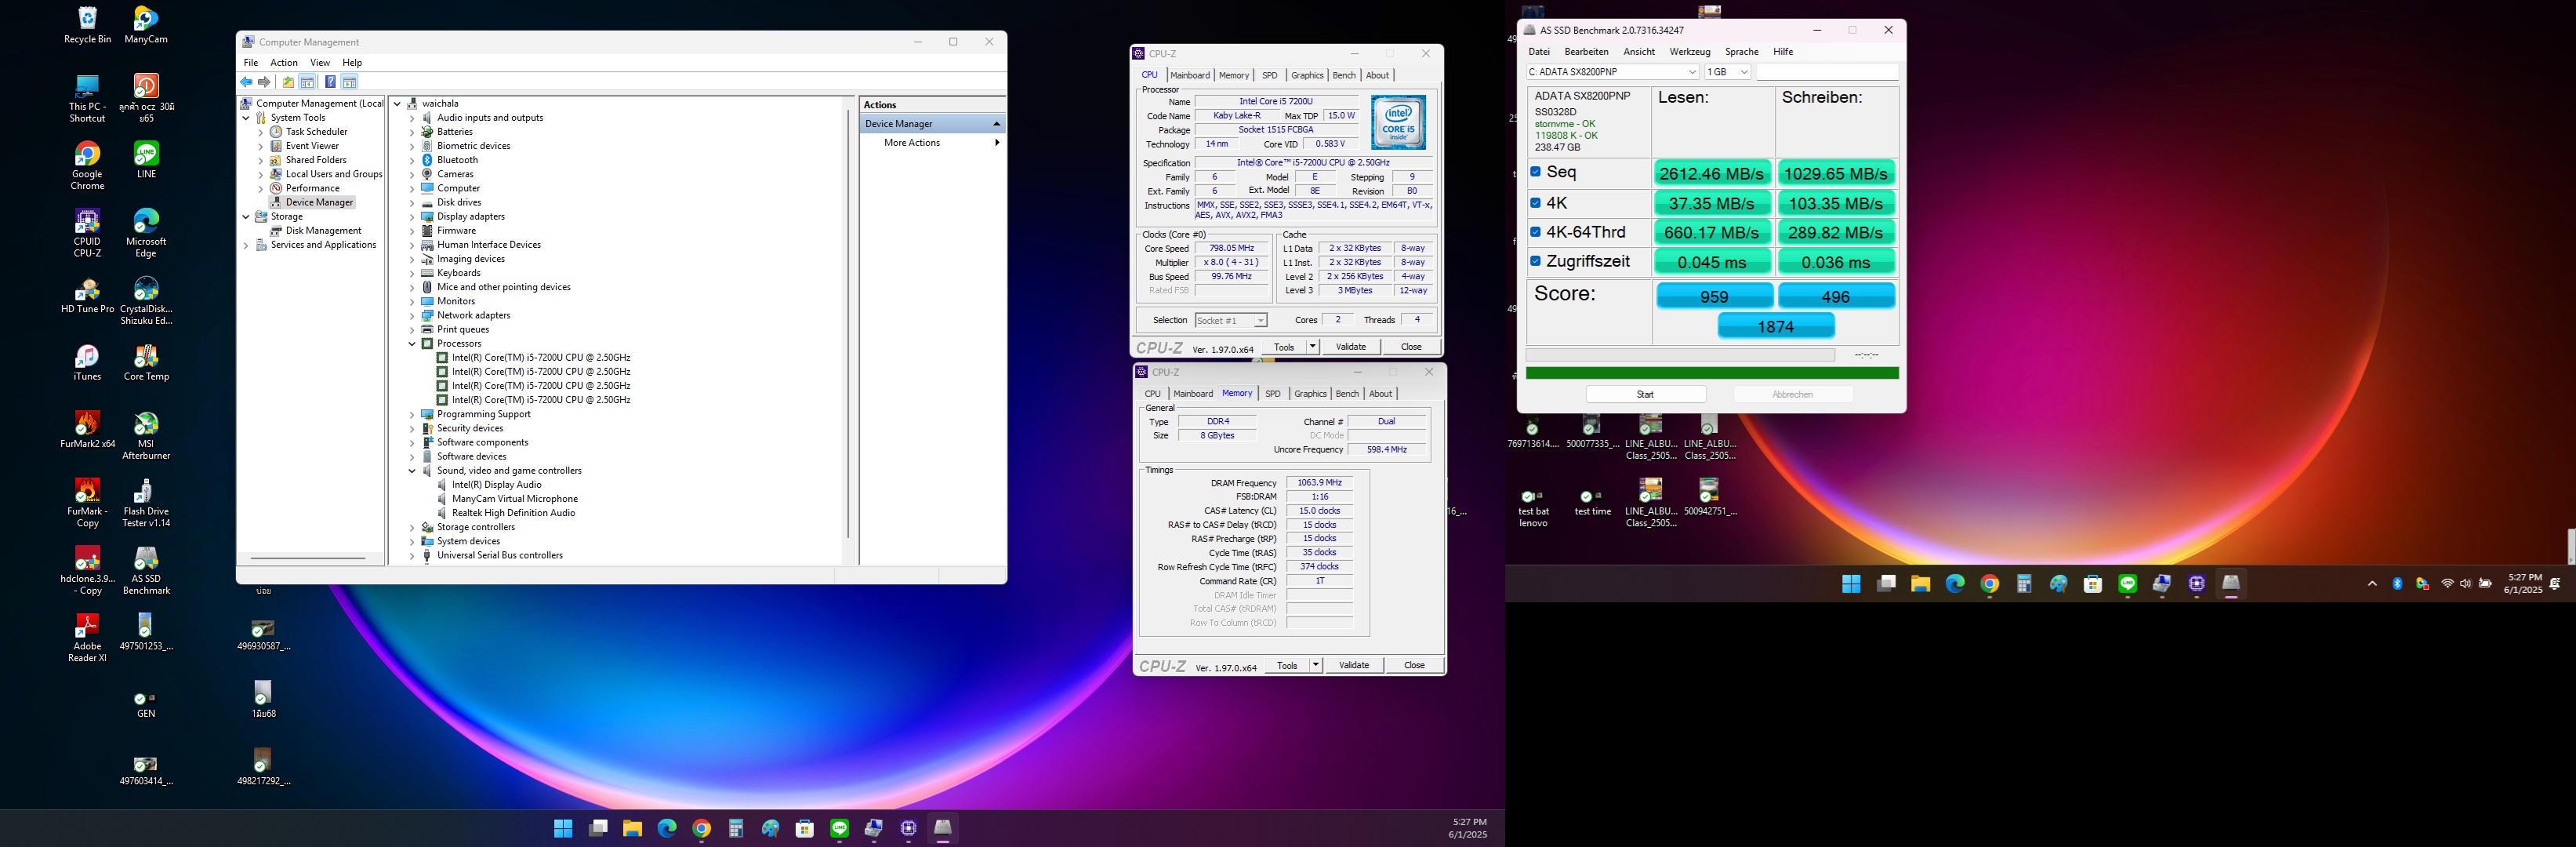2576x847 pixels.
Task: Click the empty field beside 1 GB dropdown
Action: click(1827, 72)
